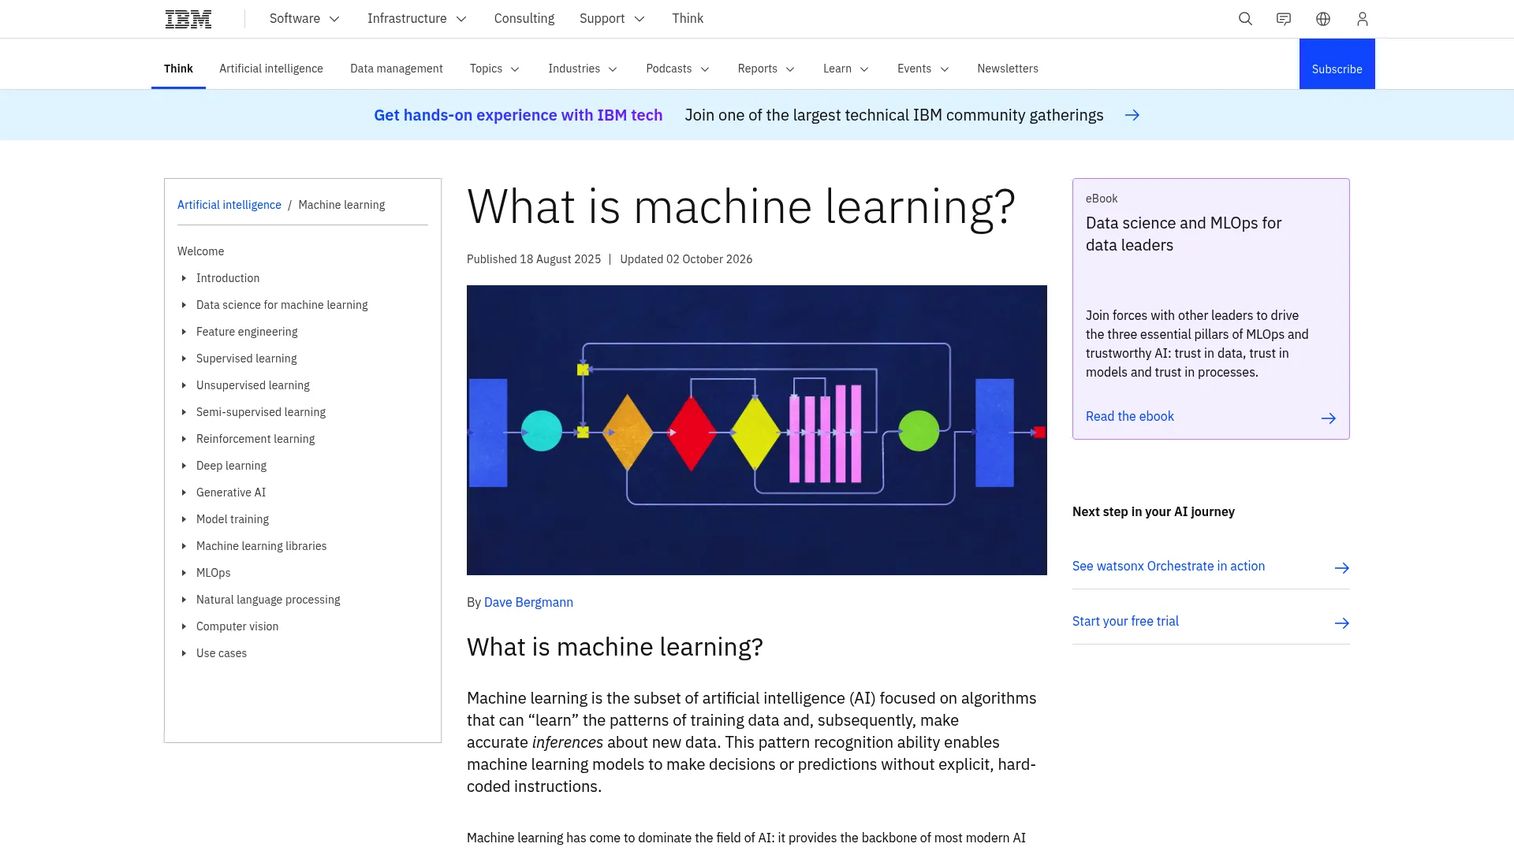Click arrow beside Start your free trial
The width and height of the screenshot is (1514, 851).
click(x=1342, y=623)
